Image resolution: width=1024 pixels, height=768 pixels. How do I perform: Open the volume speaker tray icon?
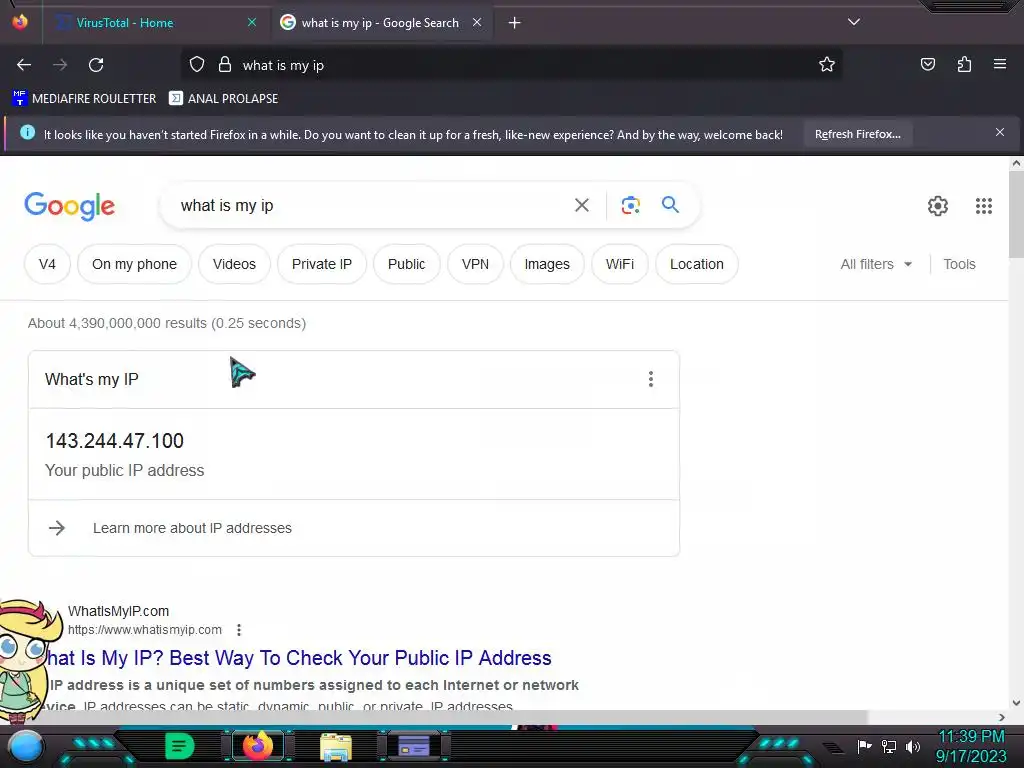(x=912, y=746)
